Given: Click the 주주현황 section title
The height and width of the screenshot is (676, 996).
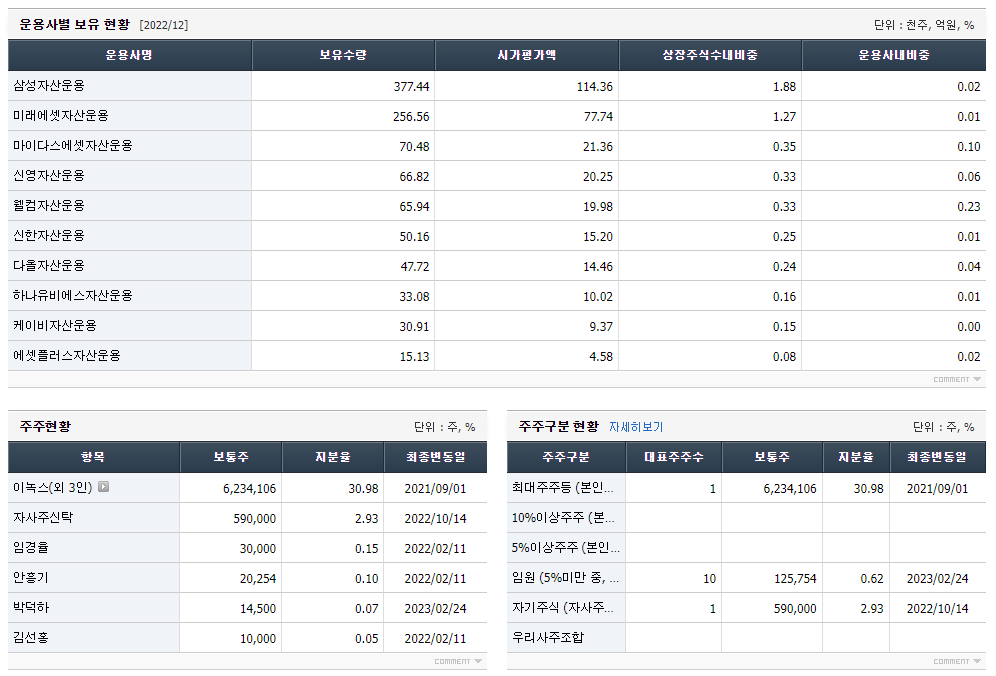Looking at the screenshot, I should click(x=45, y=426).
